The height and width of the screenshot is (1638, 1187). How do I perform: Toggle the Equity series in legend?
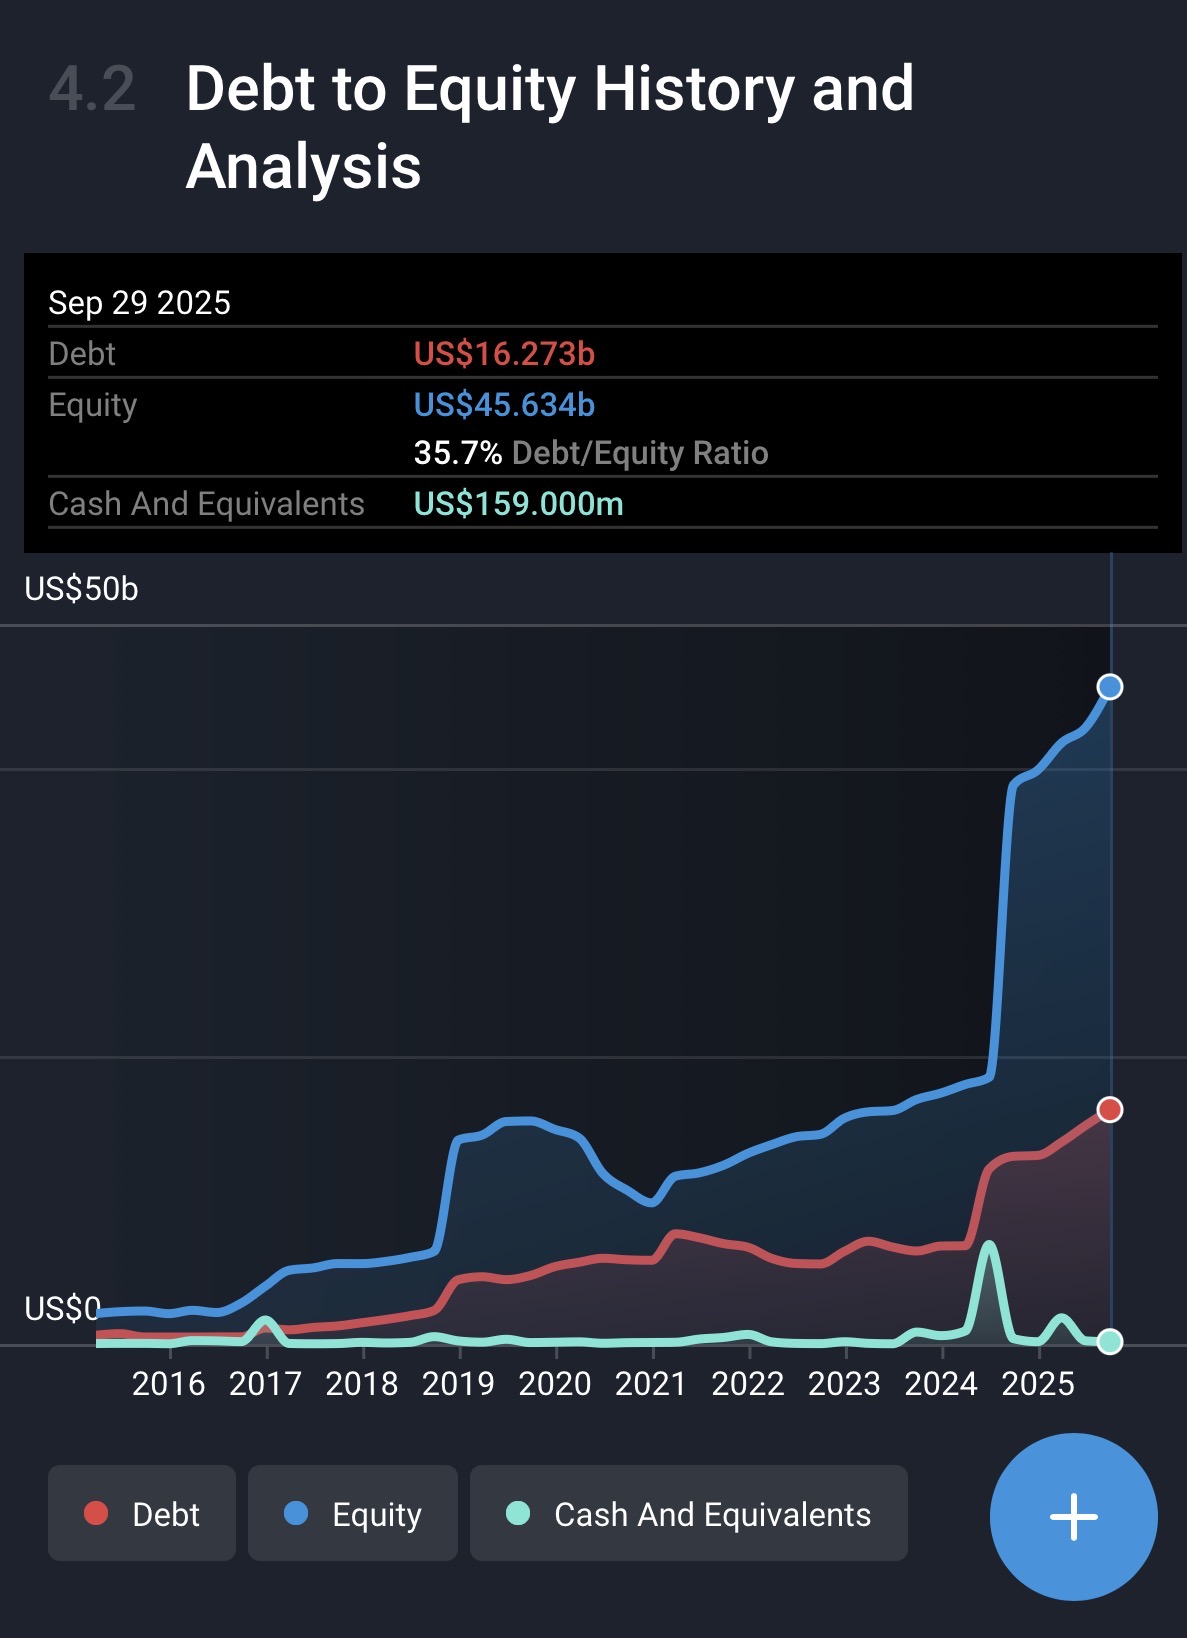pos(353,1514)
